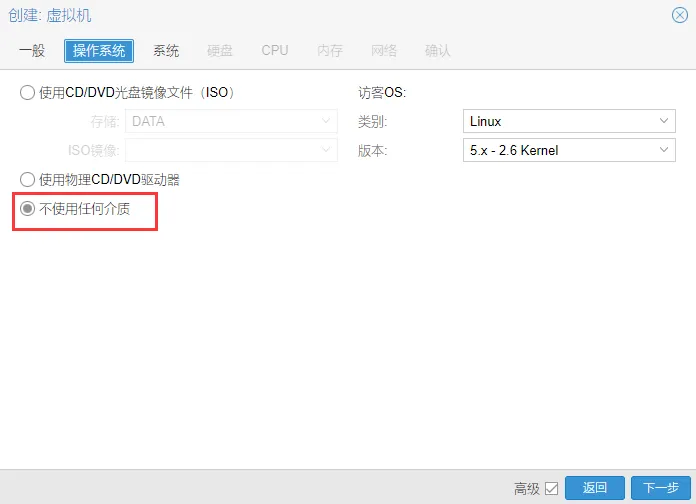Go to the CPU tab
The image size is (696, 504).
(x=275, y=51)
